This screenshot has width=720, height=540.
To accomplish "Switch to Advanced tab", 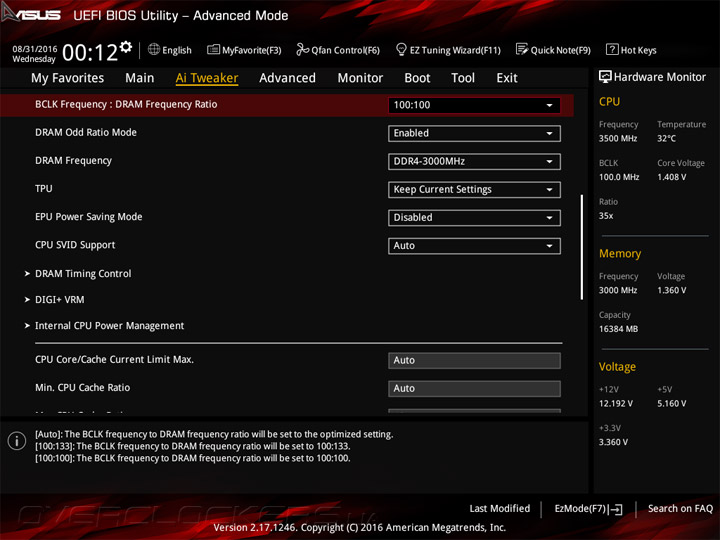I will click(287, 78).
